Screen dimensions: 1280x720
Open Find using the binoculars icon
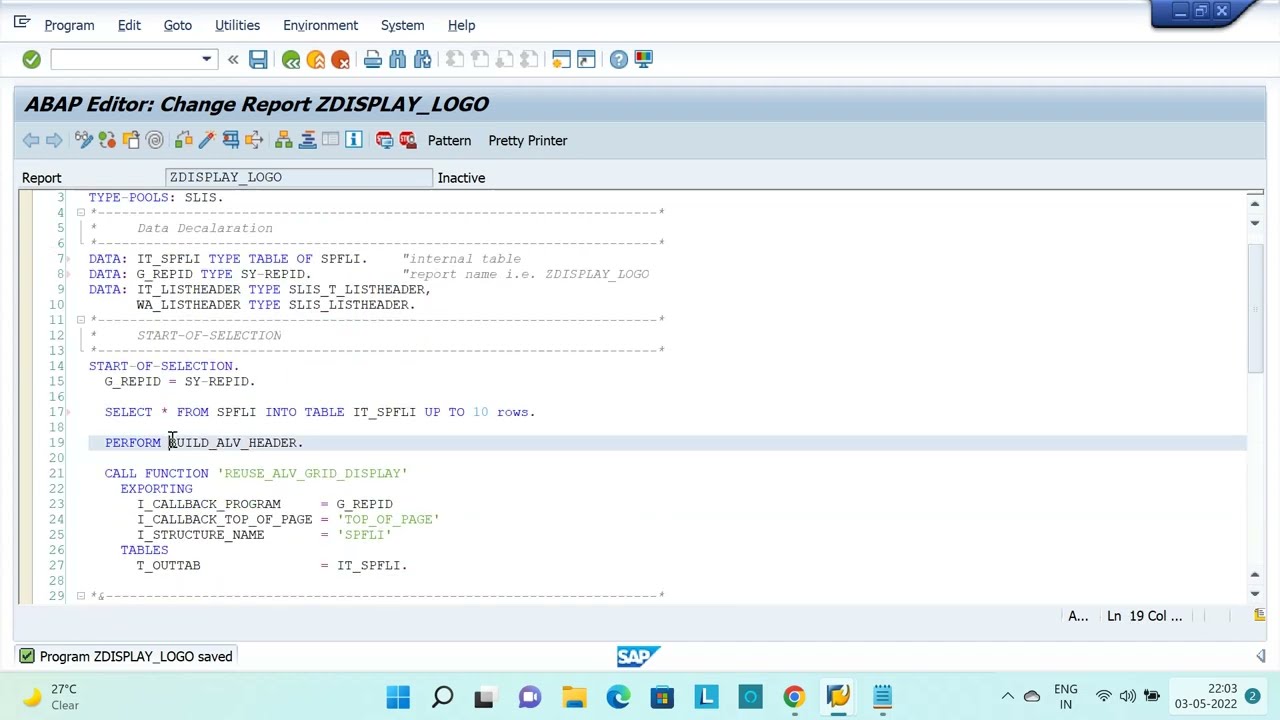pyautogui.click(x=398, y=60)
